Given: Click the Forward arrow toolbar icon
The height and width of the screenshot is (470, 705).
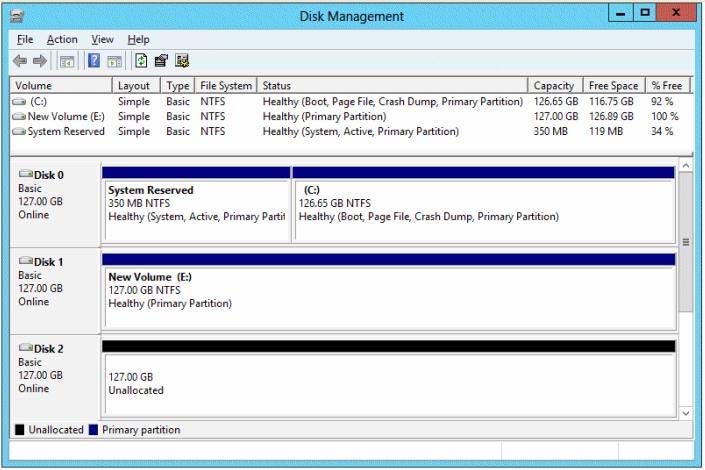Looking at the screenshot, I should 40,61.
